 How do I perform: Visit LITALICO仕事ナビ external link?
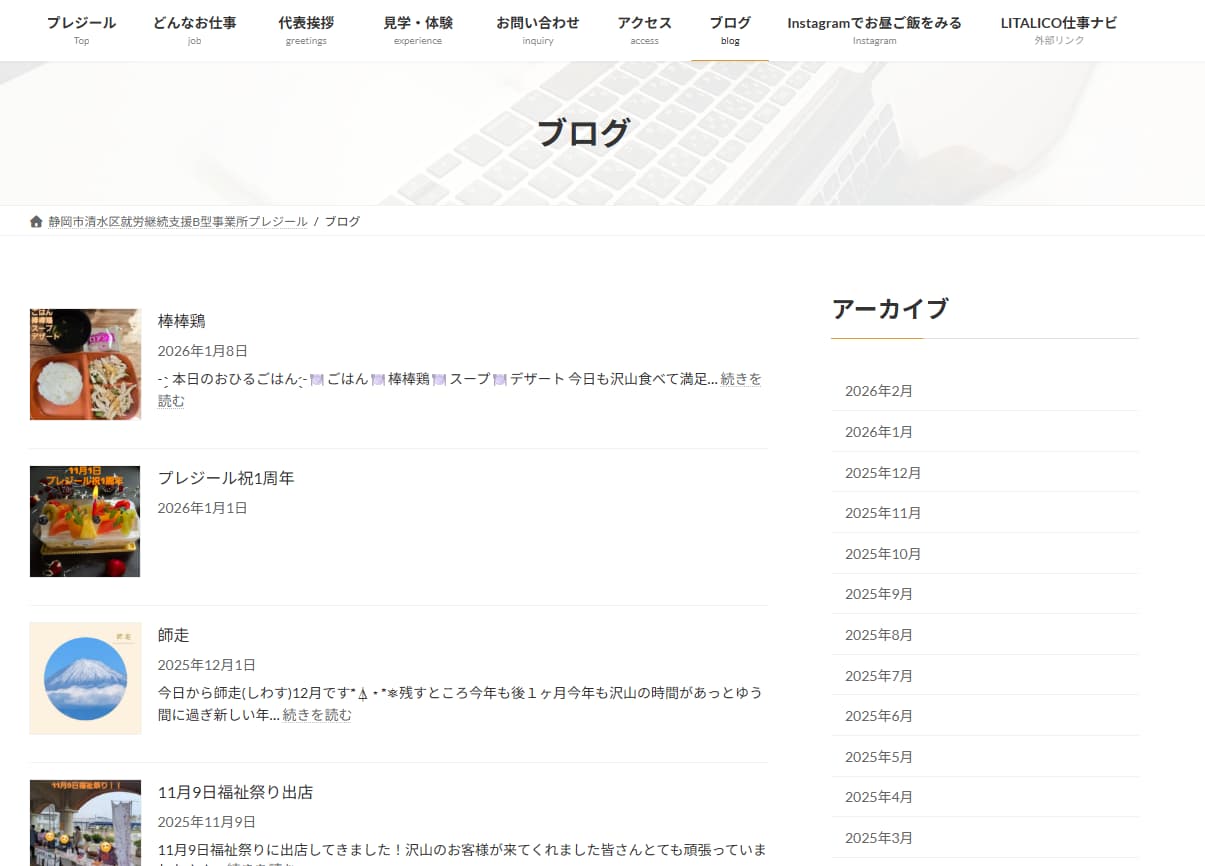(1058, 30)
